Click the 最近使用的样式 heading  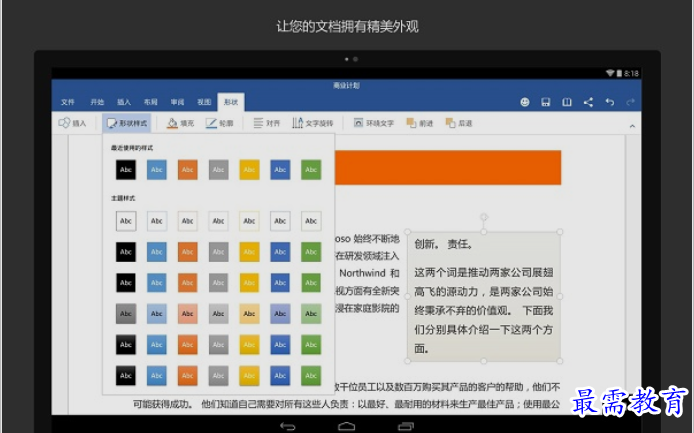tap(132, 148)
